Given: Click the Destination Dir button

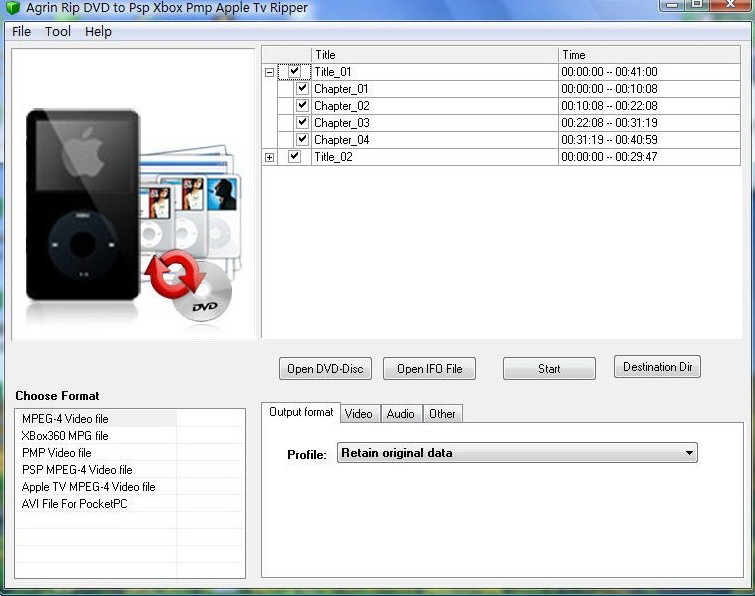Looking at the screenshot, I should 657,367.
